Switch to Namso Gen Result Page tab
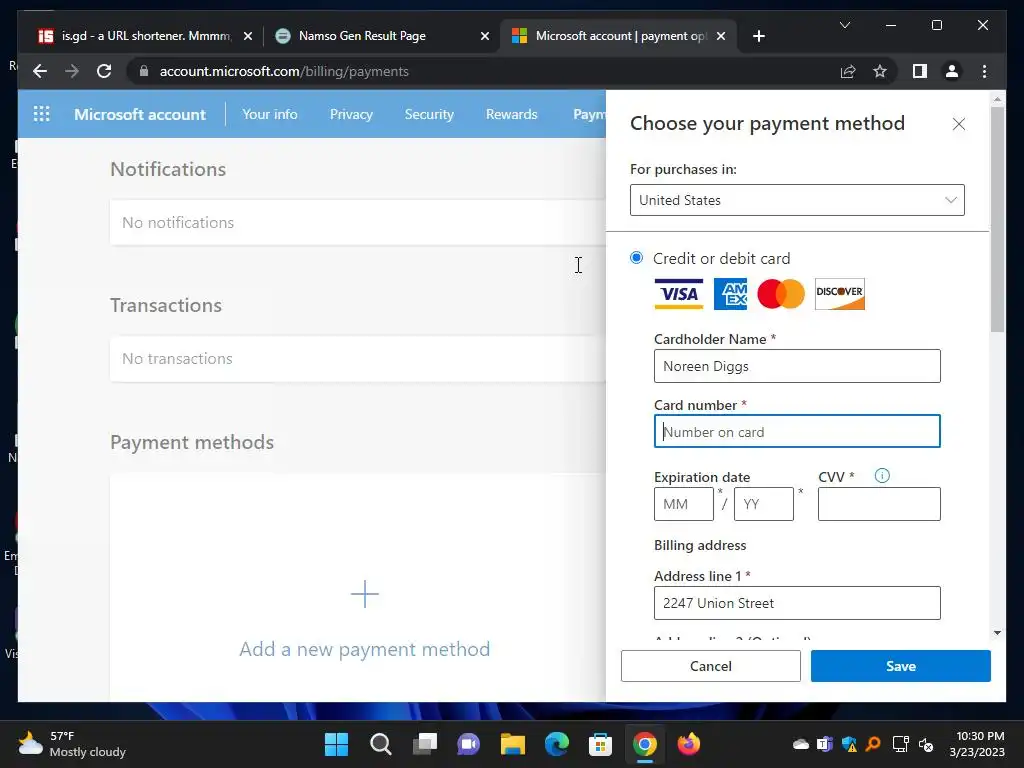This screenshot has width=1024, height=768. tap(382, 36)
